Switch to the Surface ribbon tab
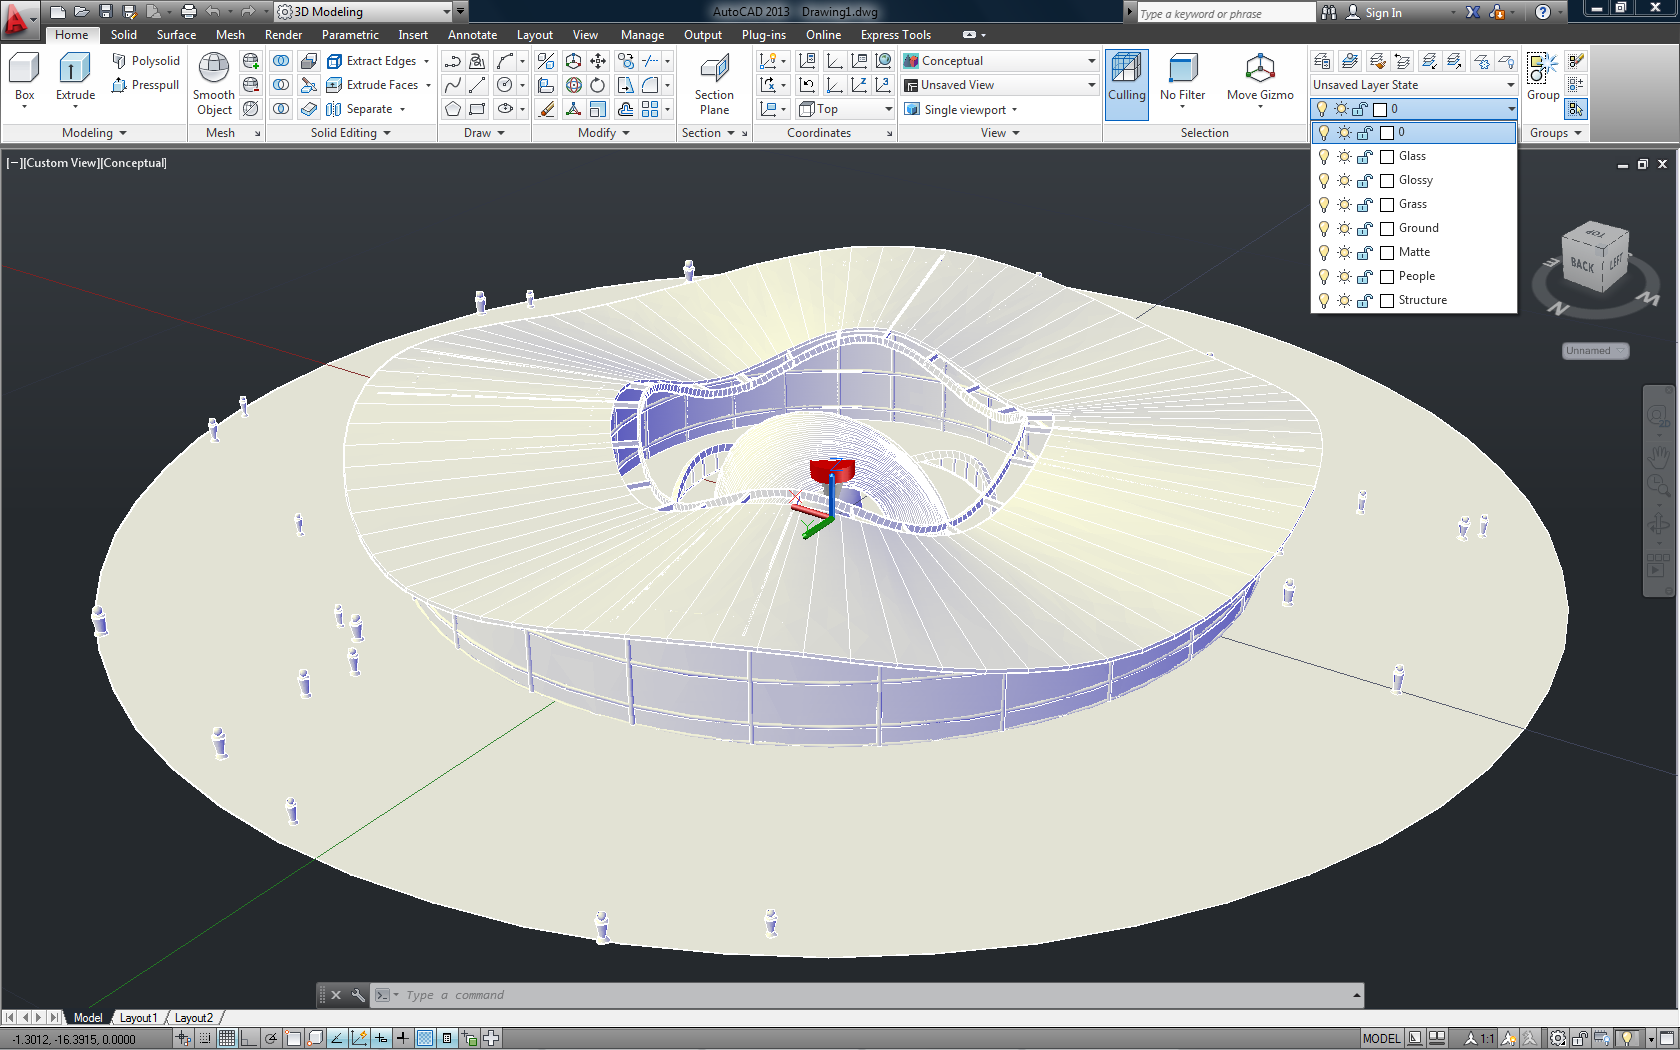The height and width of the screenshot is (1050, 1680). (x=176, y=35)
